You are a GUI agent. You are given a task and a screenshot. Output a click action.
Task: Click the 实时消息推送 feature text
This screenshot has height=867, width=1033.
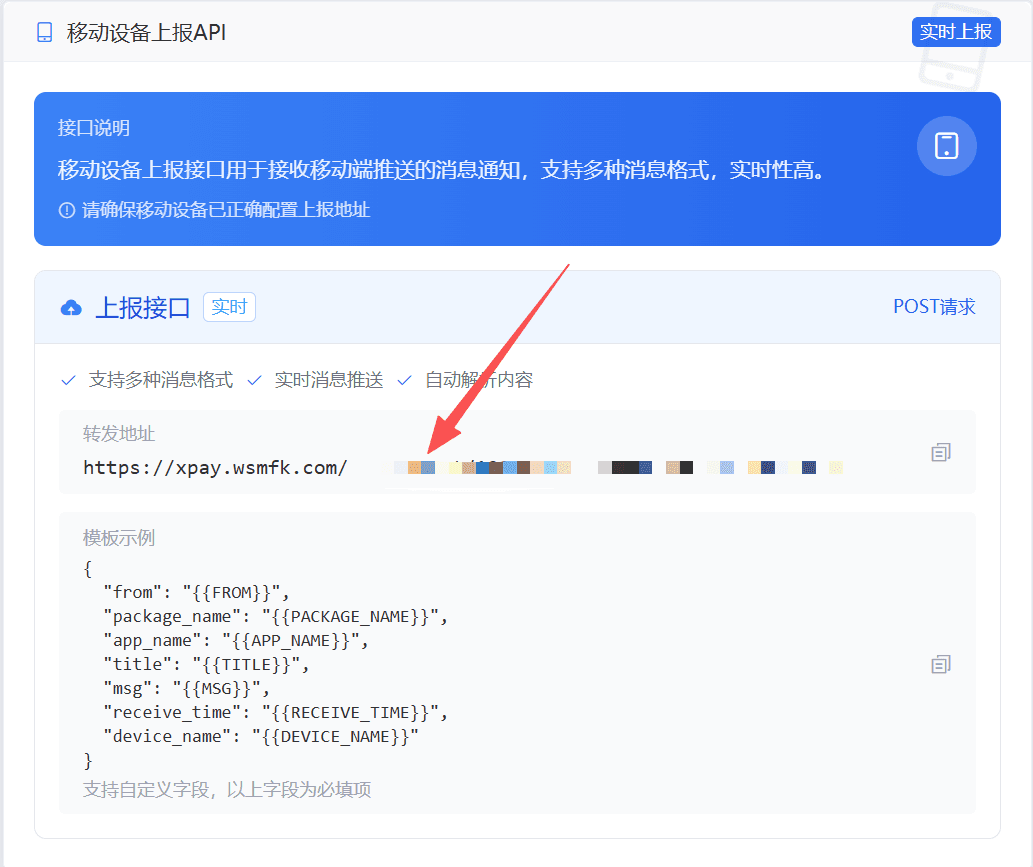[329, 379]
